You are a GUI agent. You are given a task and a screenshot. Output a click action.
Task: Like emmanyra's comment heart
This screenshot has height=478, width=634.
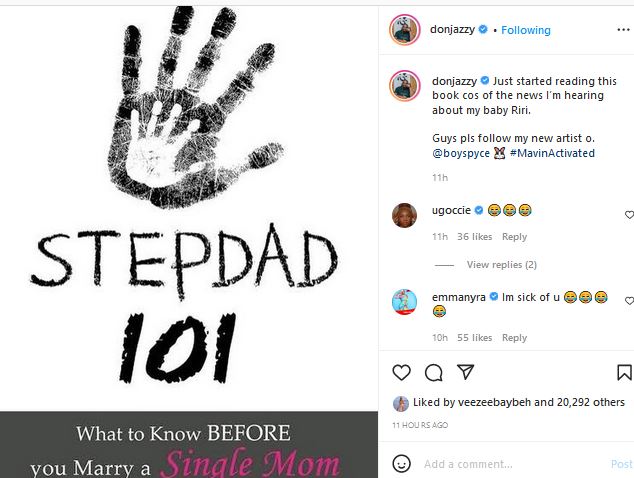[629, 300]
